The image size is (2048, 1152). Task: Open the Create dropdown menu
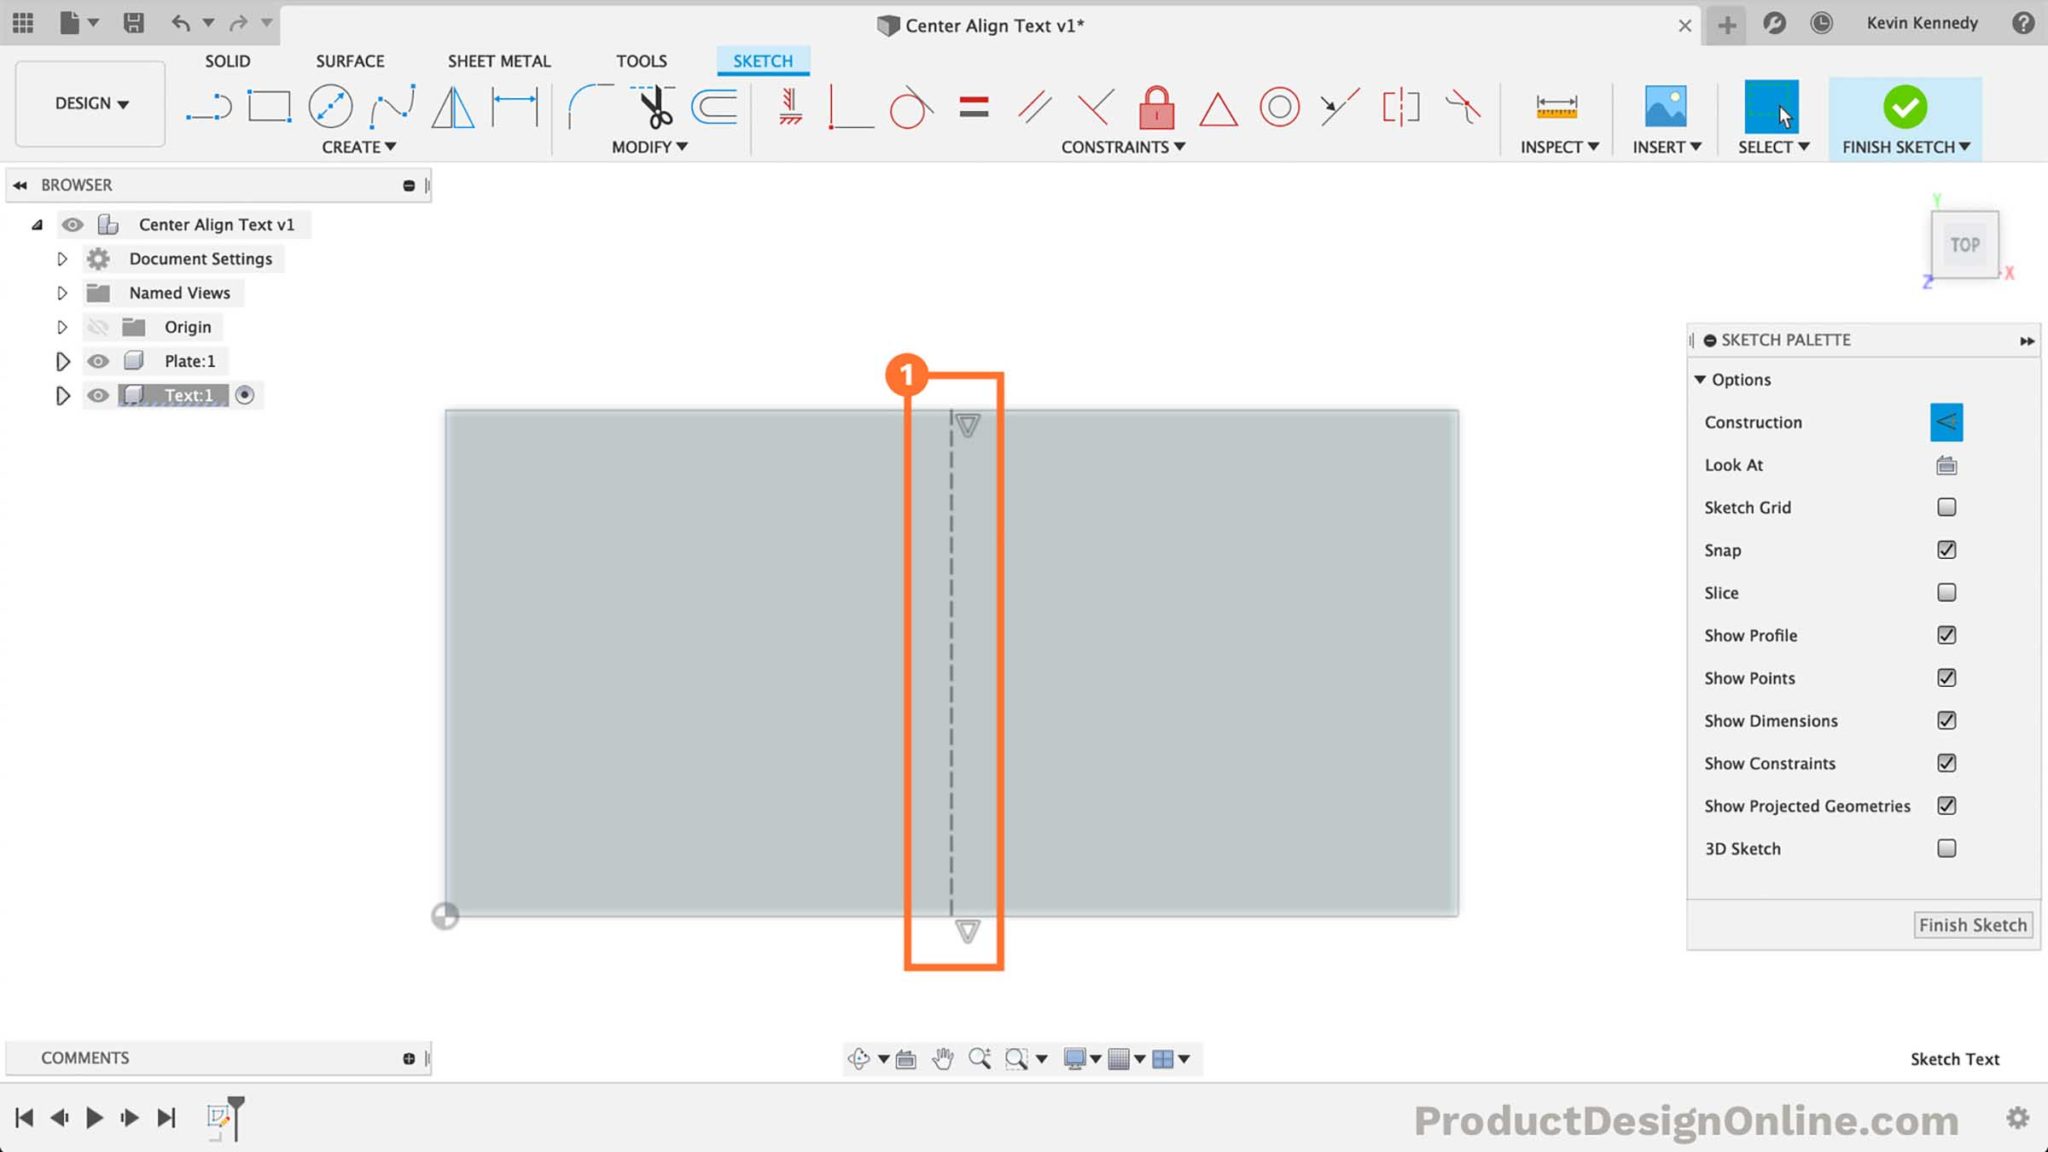pyautogui.click(x=358, y=146)
